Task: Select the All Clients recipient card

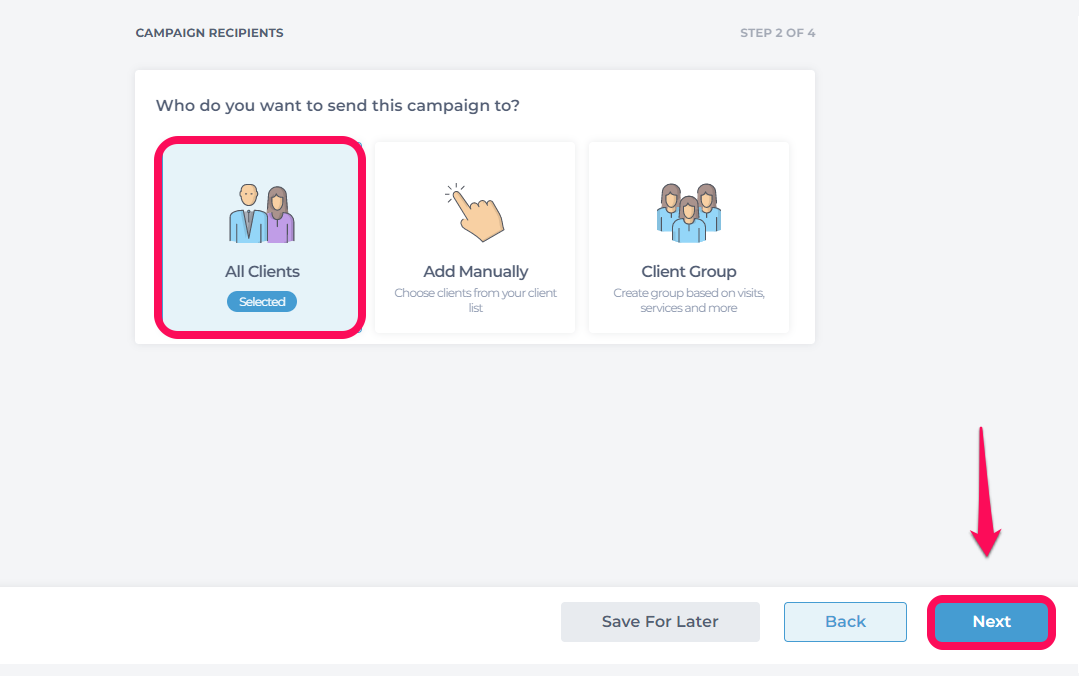Action: tap(261, 237)
